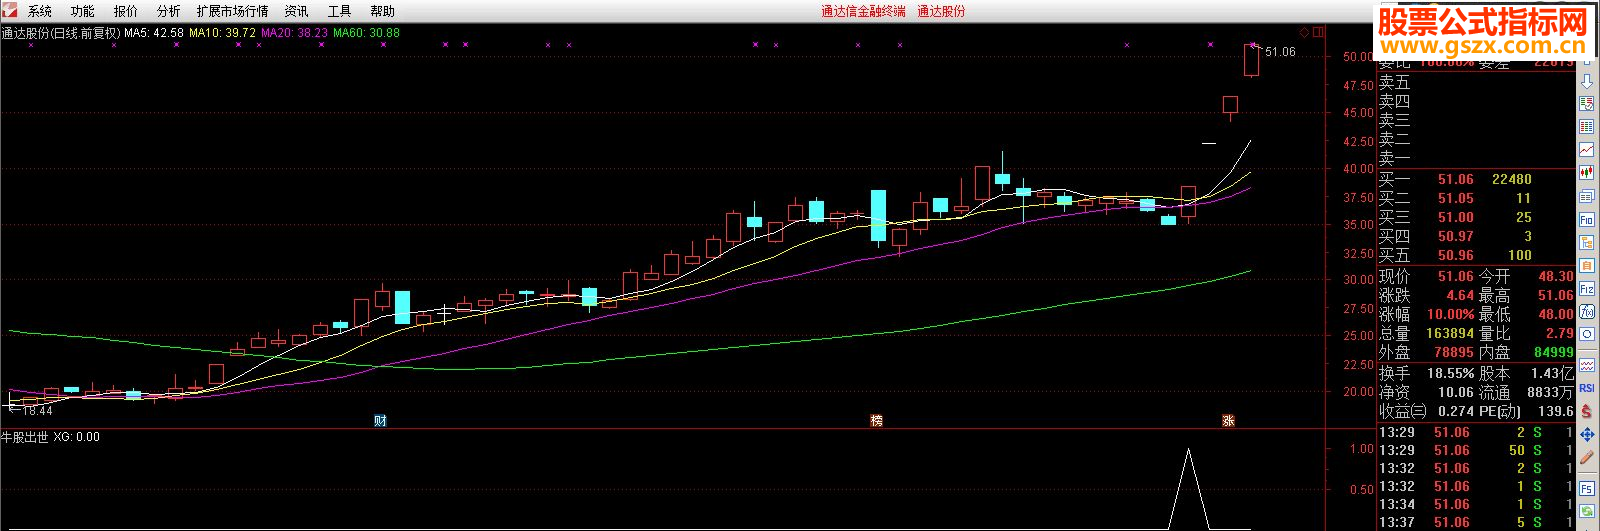This screenshot has width=1600, height=531.
Task: Click the 换手 18.55% value
Action: 1450,372
